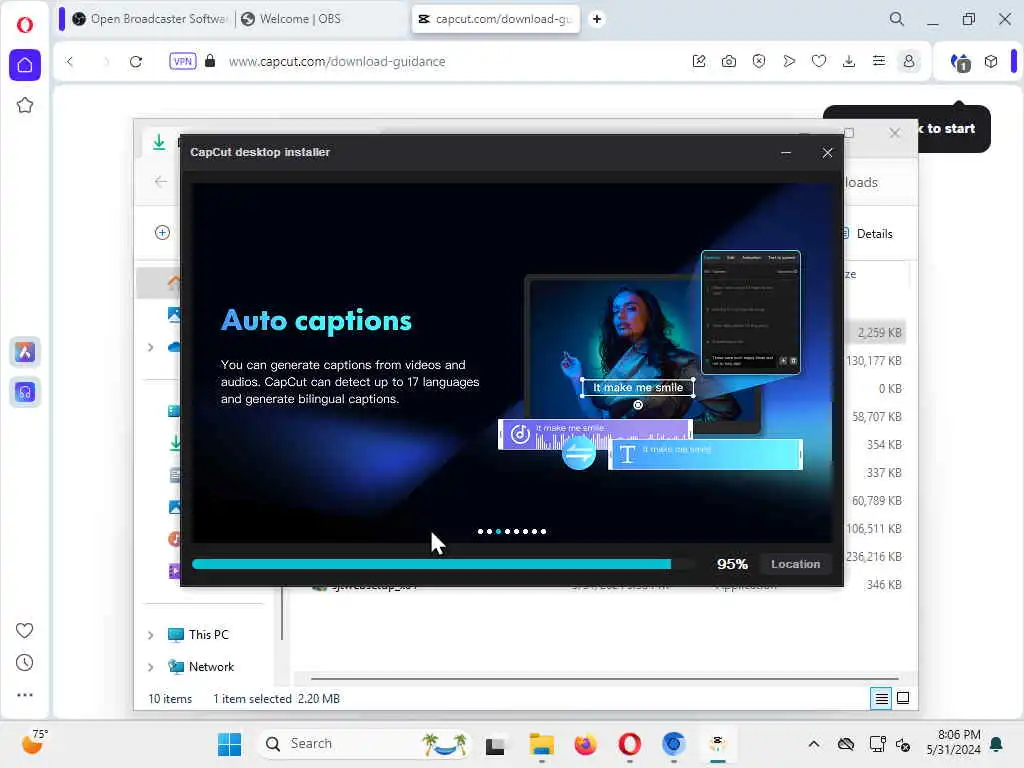Select the 2,259 KB file size cell
The width and height of the screenshot is (1024, 768).
879,333
